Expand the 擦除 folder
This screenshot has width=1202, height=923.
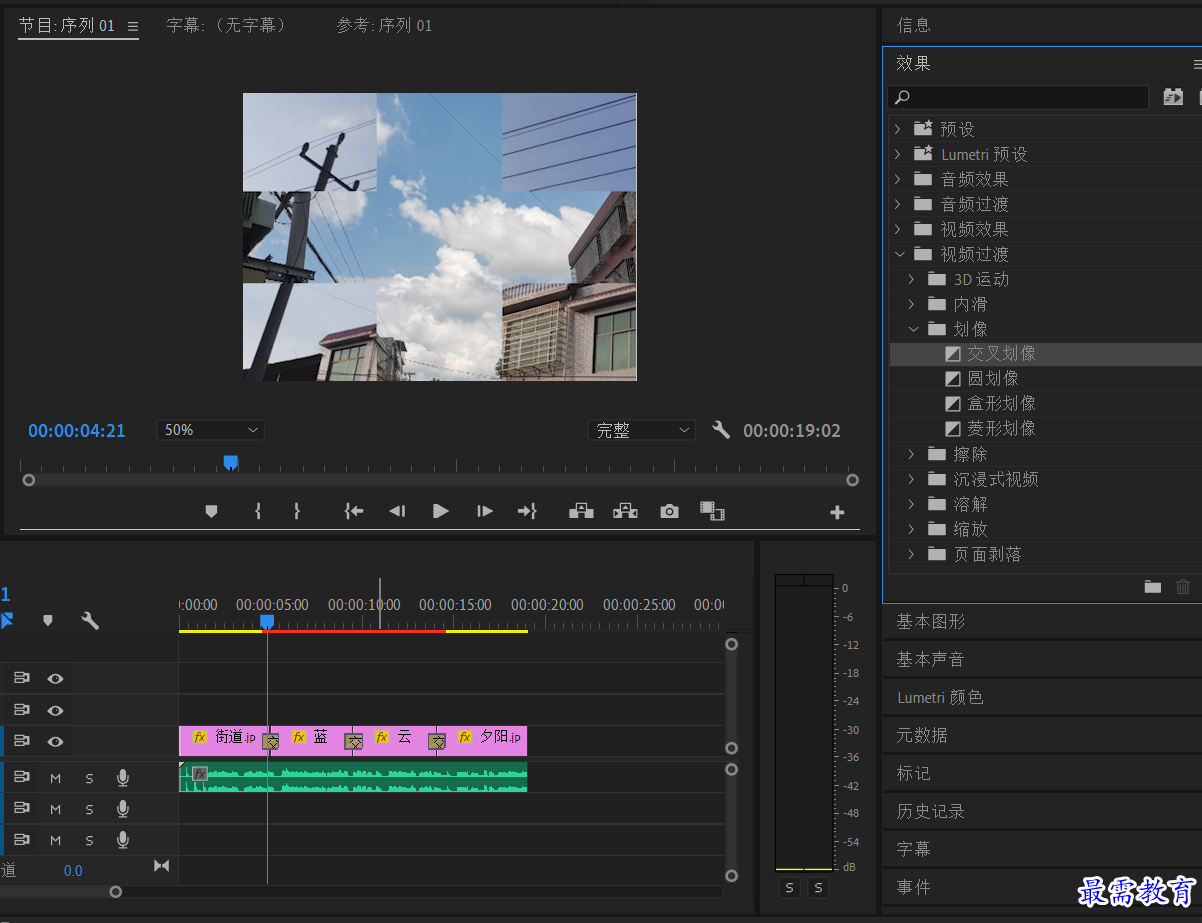click(x=911, y=454)
